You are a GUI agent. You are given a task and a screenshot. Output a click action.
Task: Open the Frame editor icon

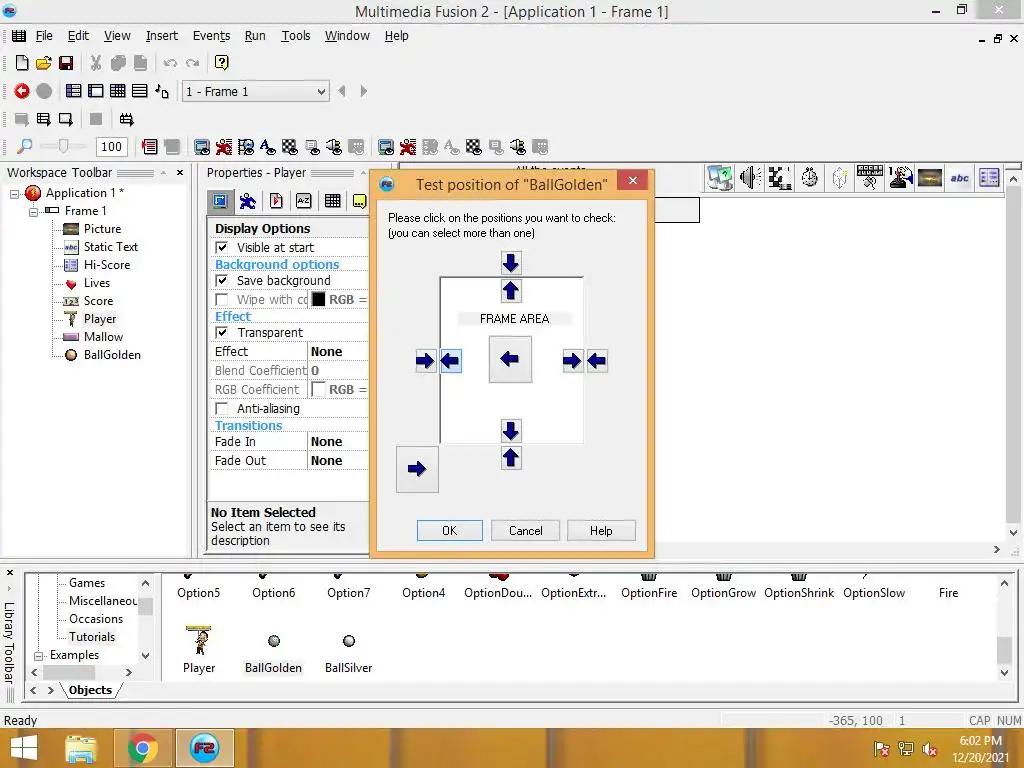[x=96, y=91]
